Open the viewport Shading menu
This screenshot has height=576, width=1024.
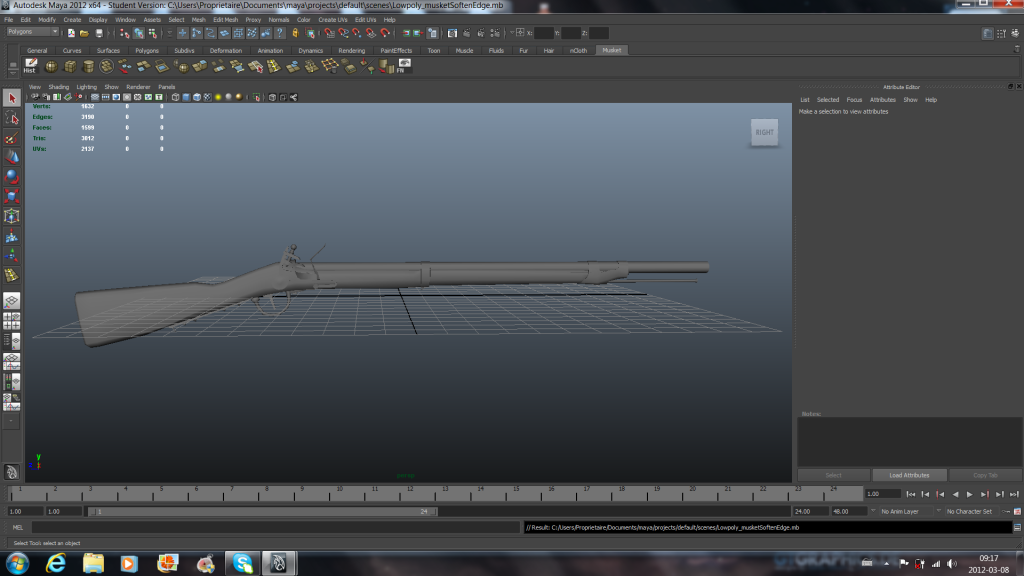click(x=58, y=87)
